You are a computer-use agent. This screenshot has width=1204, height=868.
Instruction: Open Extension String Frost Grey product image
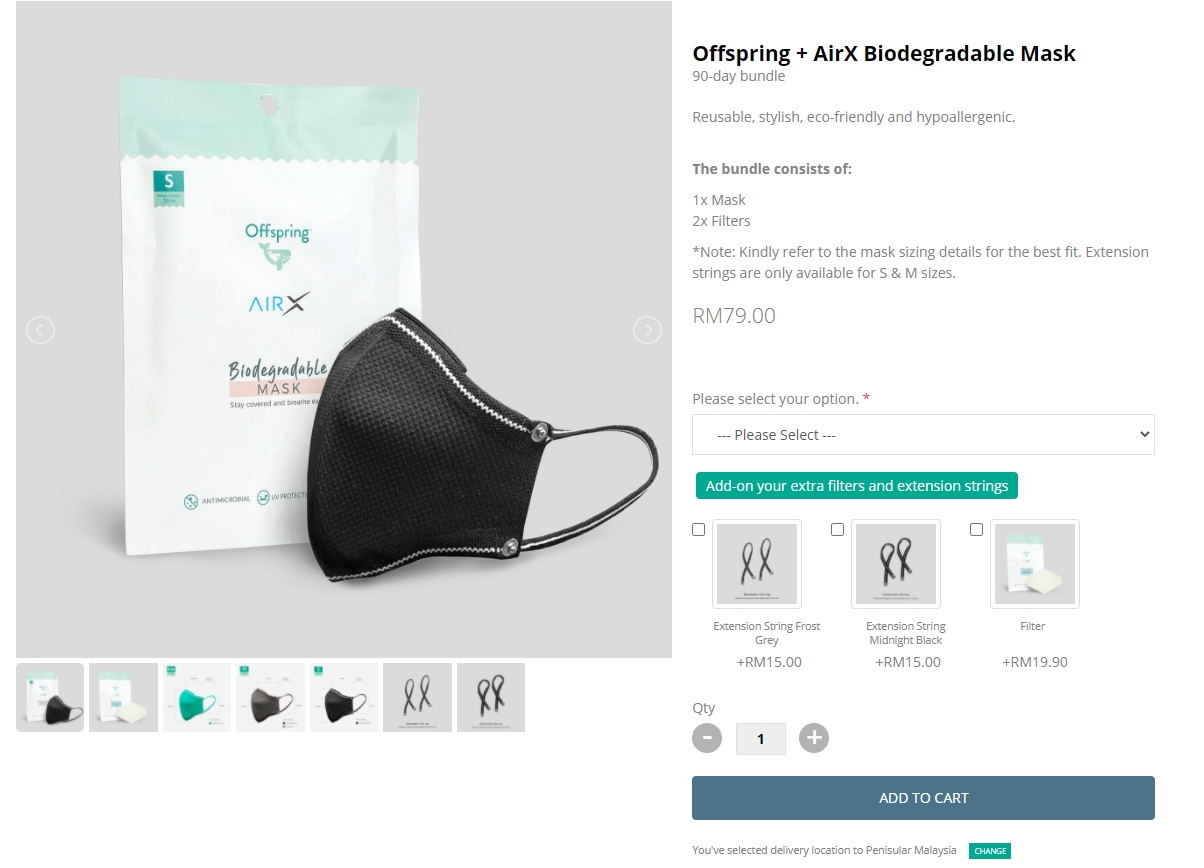pyautogui.click(x=757, y=564)
